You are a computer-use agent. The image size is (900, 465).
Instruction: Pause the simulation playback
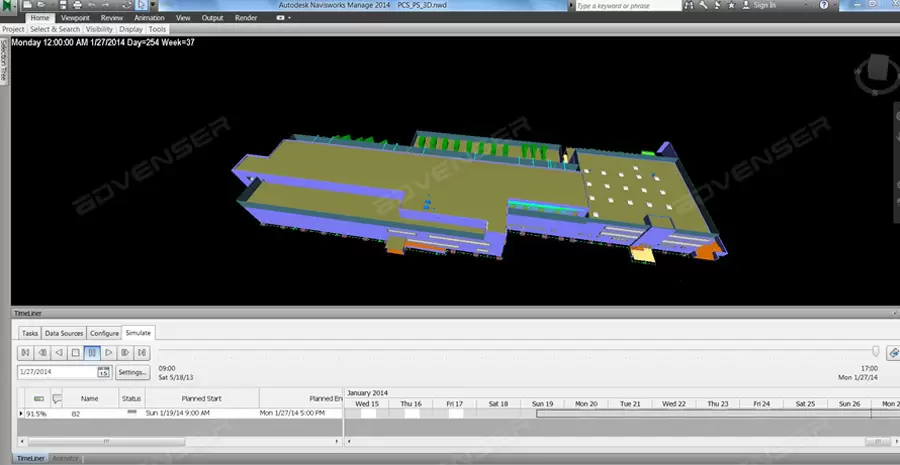[x=92, y=352]
